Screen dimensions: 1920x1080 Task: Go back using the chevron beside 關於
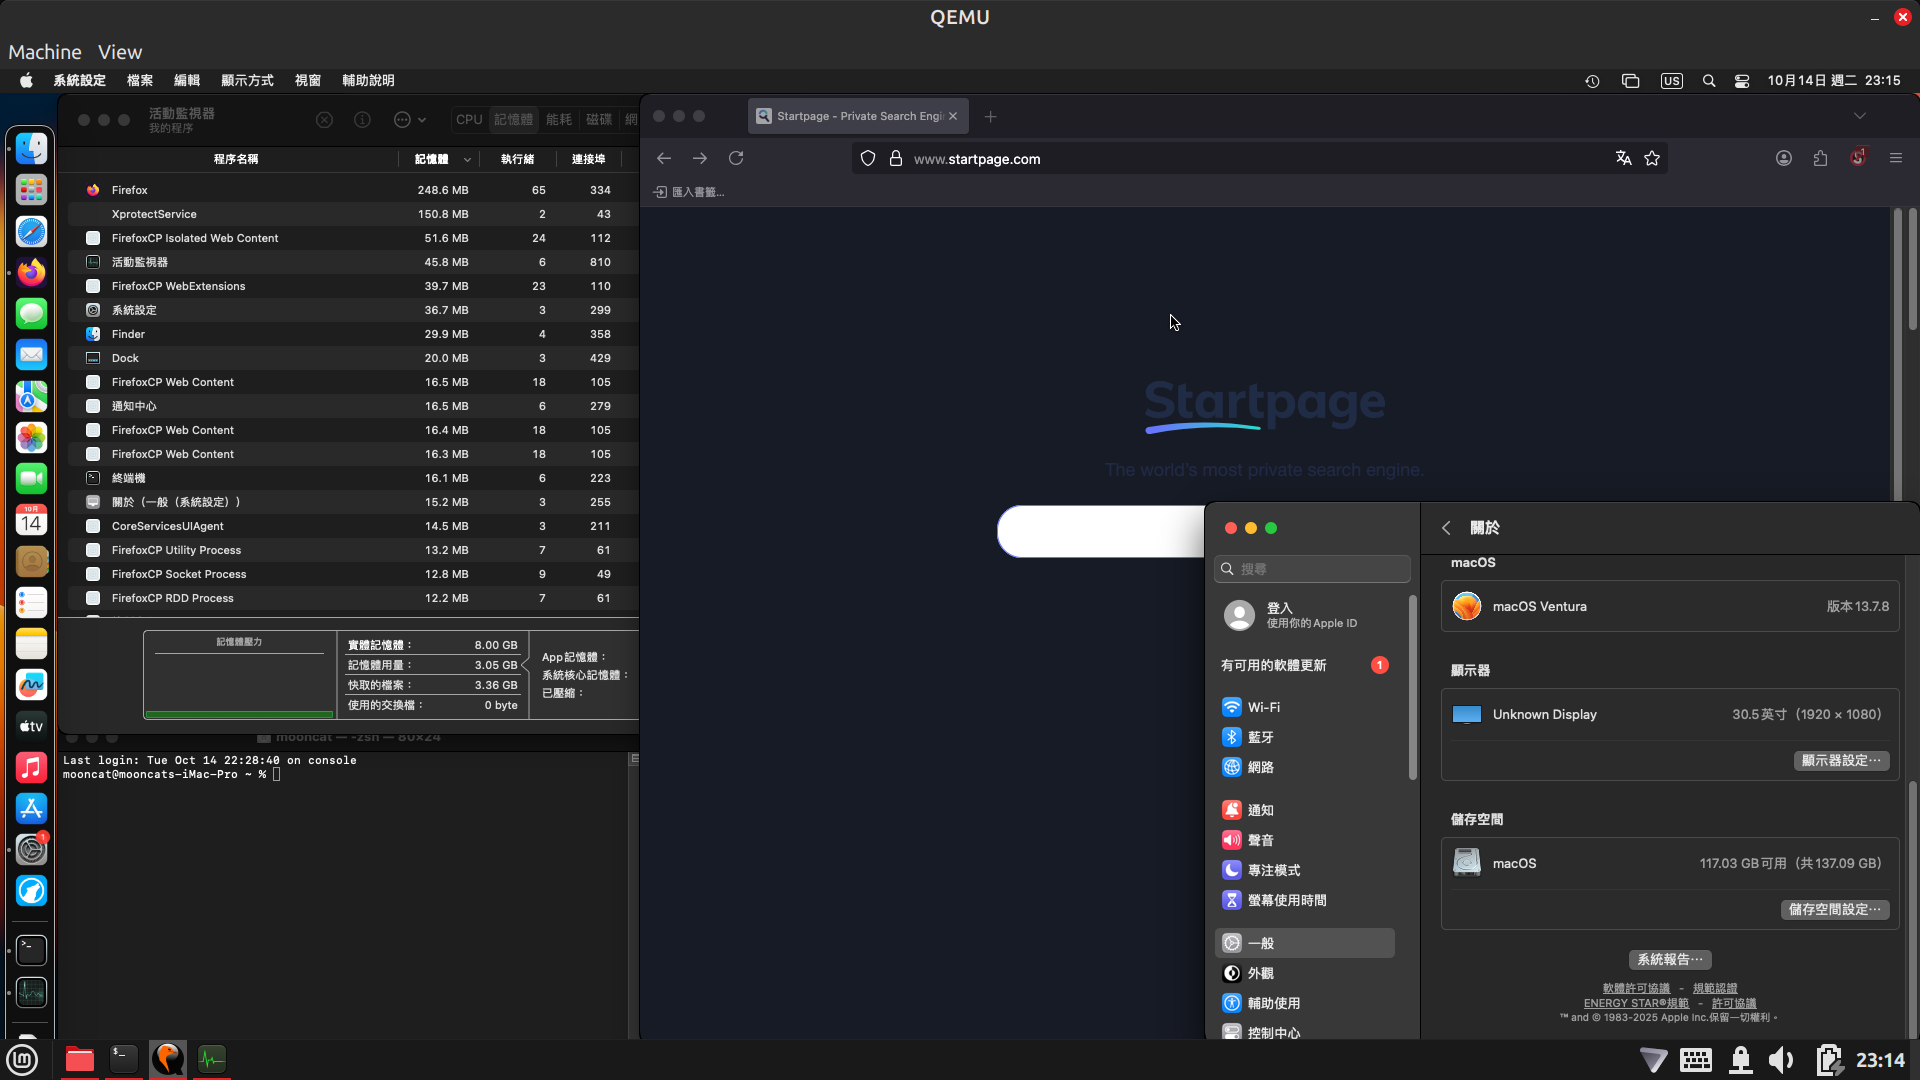[1446, 528]
